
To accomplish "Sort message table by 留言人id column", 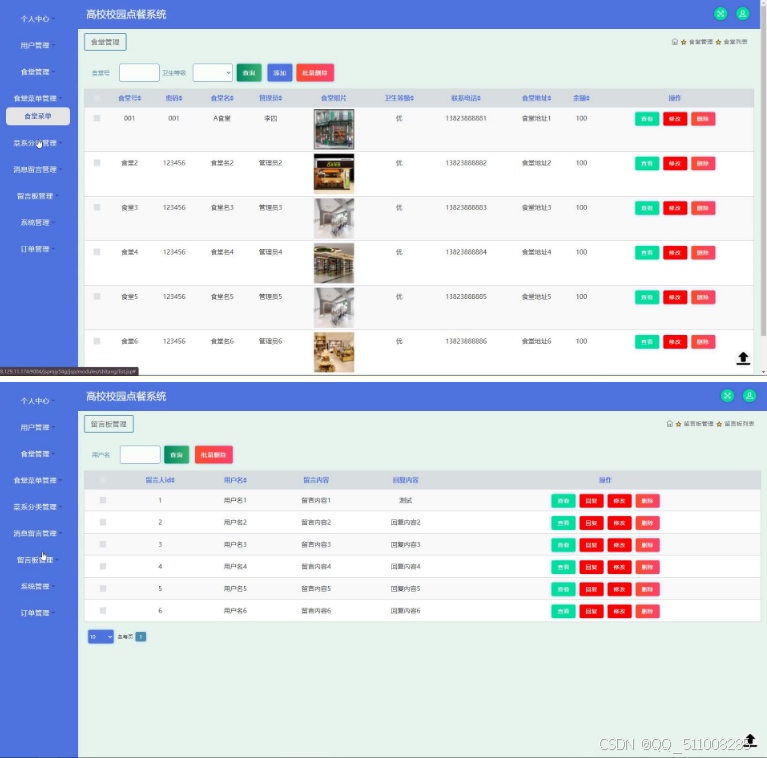I will [x=160, y=480].
